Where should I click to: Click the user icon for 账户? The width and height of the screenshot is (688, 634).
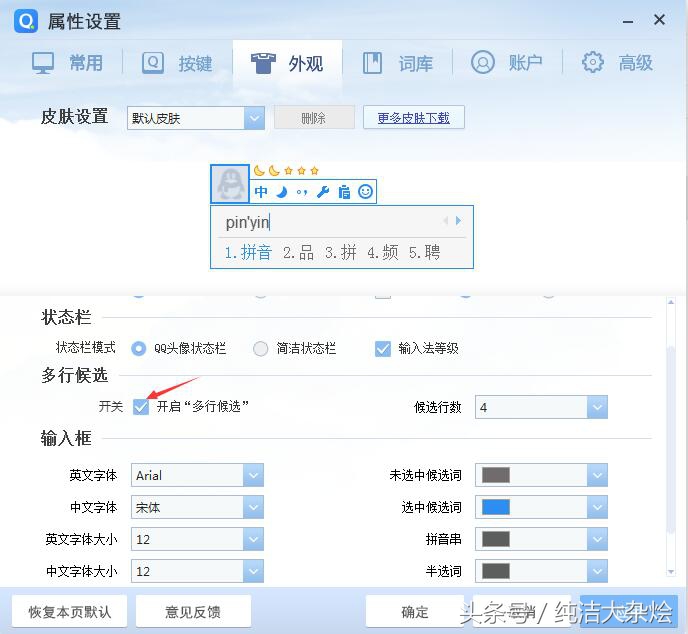point(483,62)
